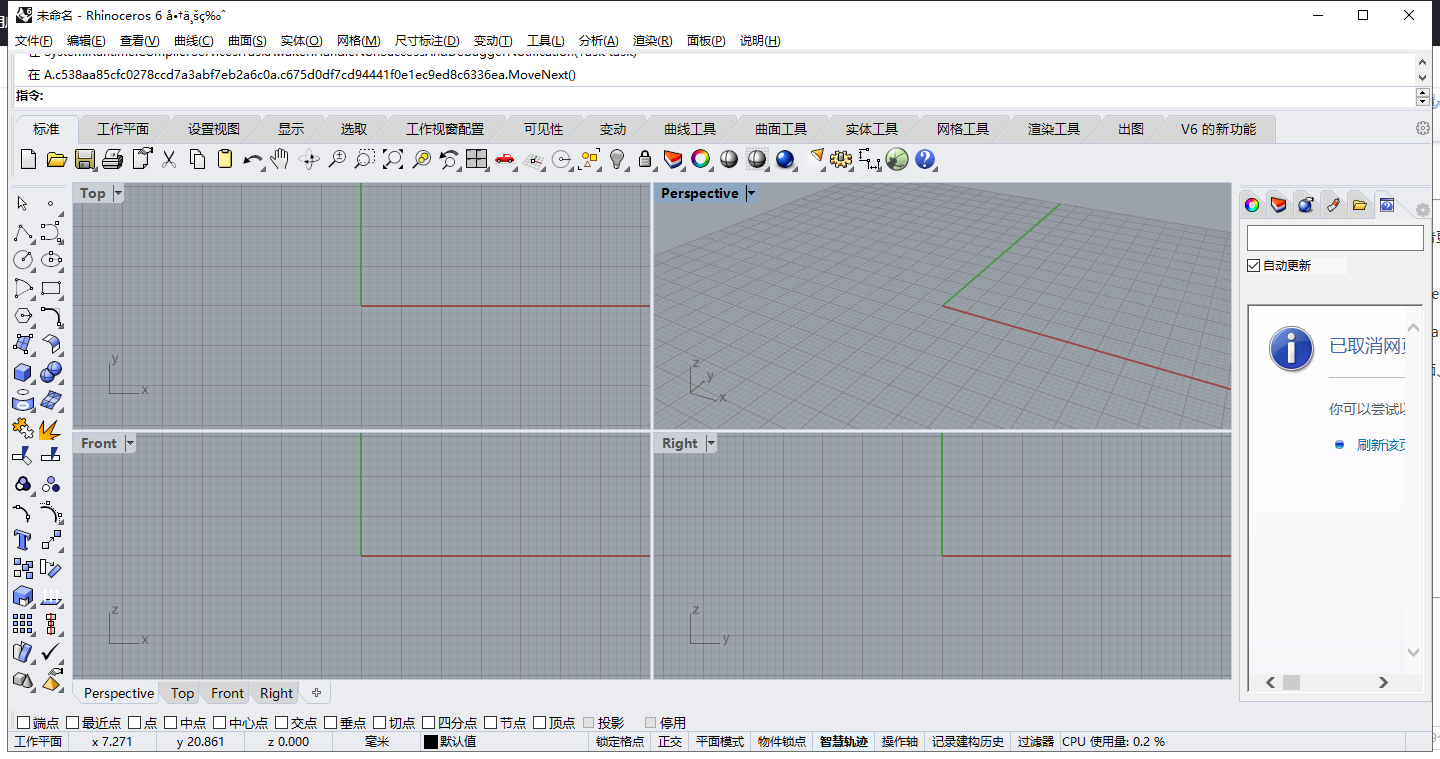Toggle the 最近点 osnap checkbox
This screenshot has height=759, width=1440.
pos(73,722)
